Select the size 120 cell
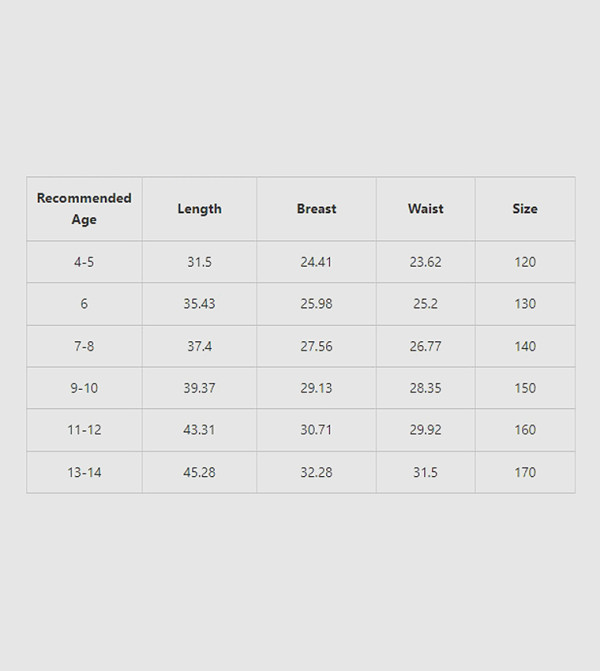This screenshot has height=671, width=600. tap(525, 262)
